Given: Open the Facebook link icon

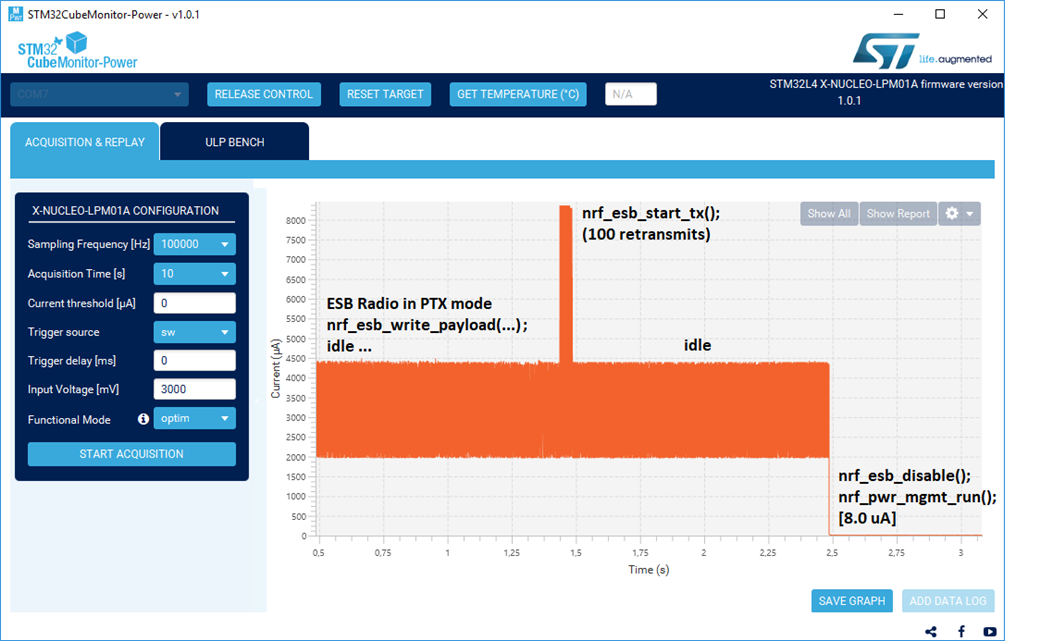Looking at the screenshot, I should pos(961,632).
